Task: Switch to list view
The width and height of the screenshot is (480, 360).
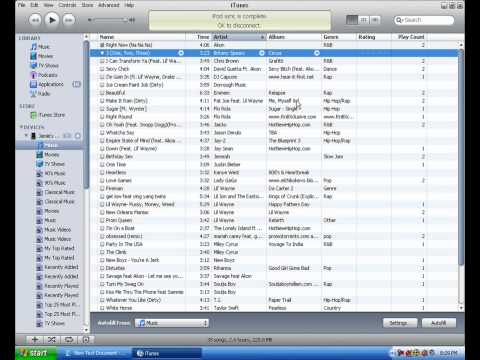Action: pyautogui.click(x=352, y=20)
